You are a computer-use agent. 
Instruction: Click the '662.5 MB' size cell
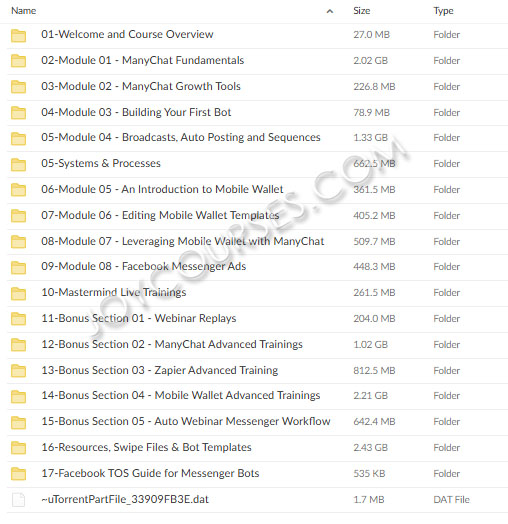[x=374, y=164]
